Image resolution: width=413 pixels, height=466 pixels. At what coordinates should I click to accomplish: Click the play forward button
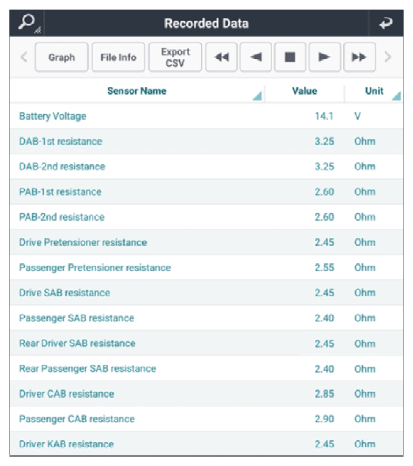pos(325,57)
